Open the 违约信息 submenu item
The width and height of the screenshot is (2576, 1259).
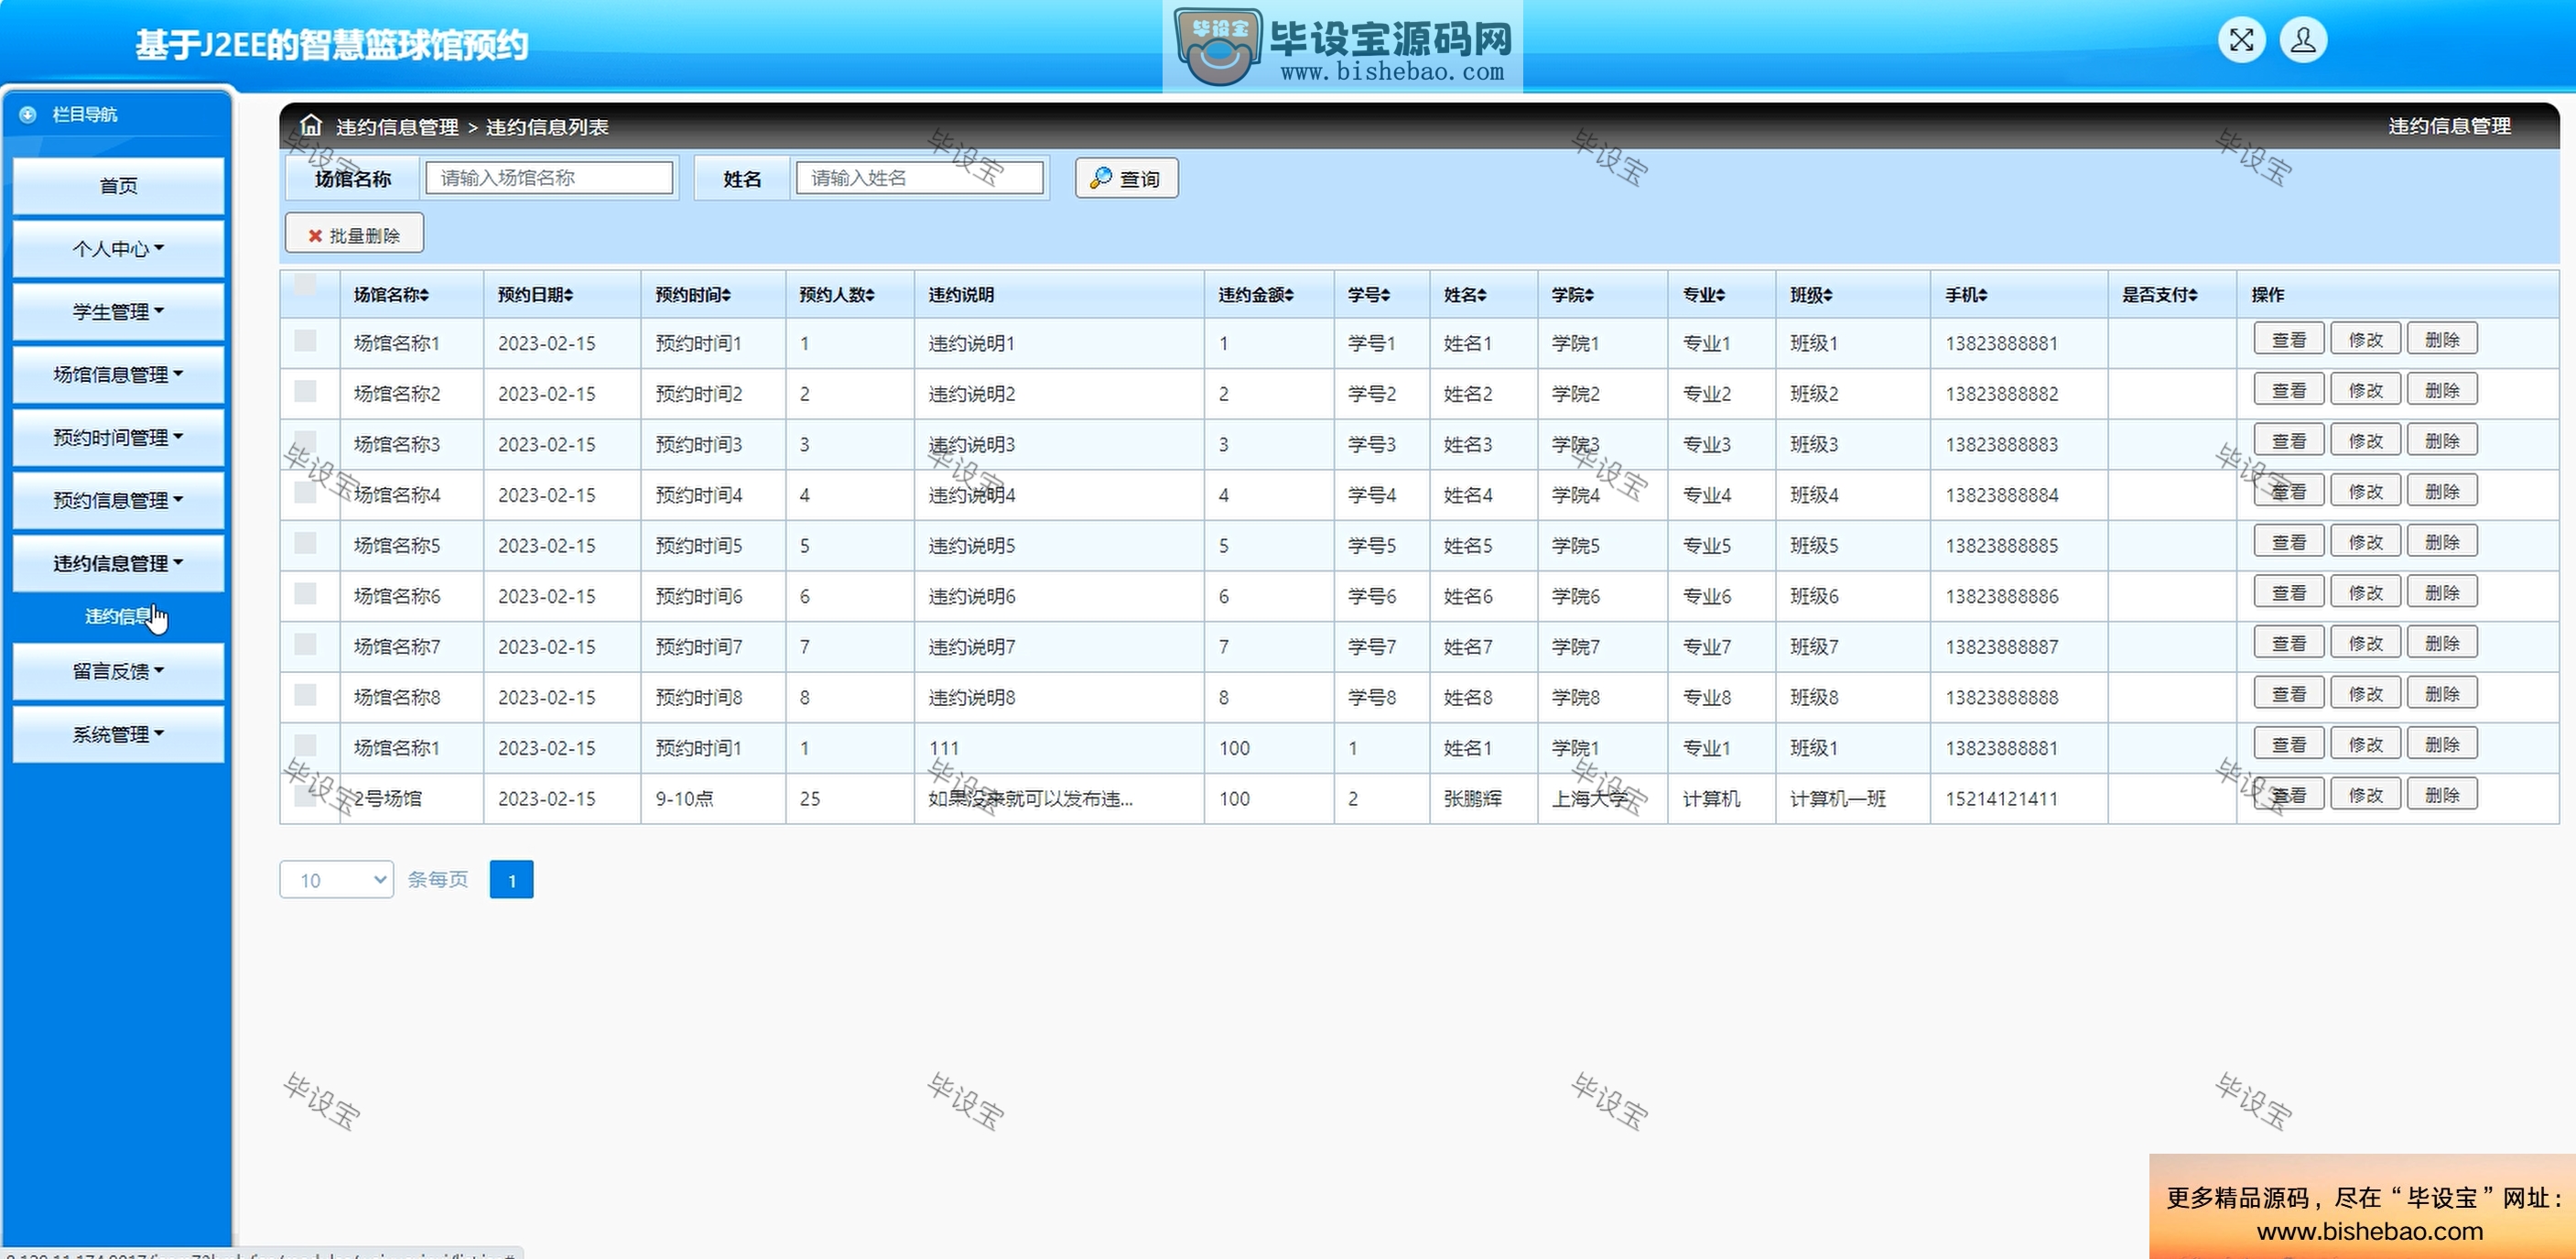[x=118, y=616]
